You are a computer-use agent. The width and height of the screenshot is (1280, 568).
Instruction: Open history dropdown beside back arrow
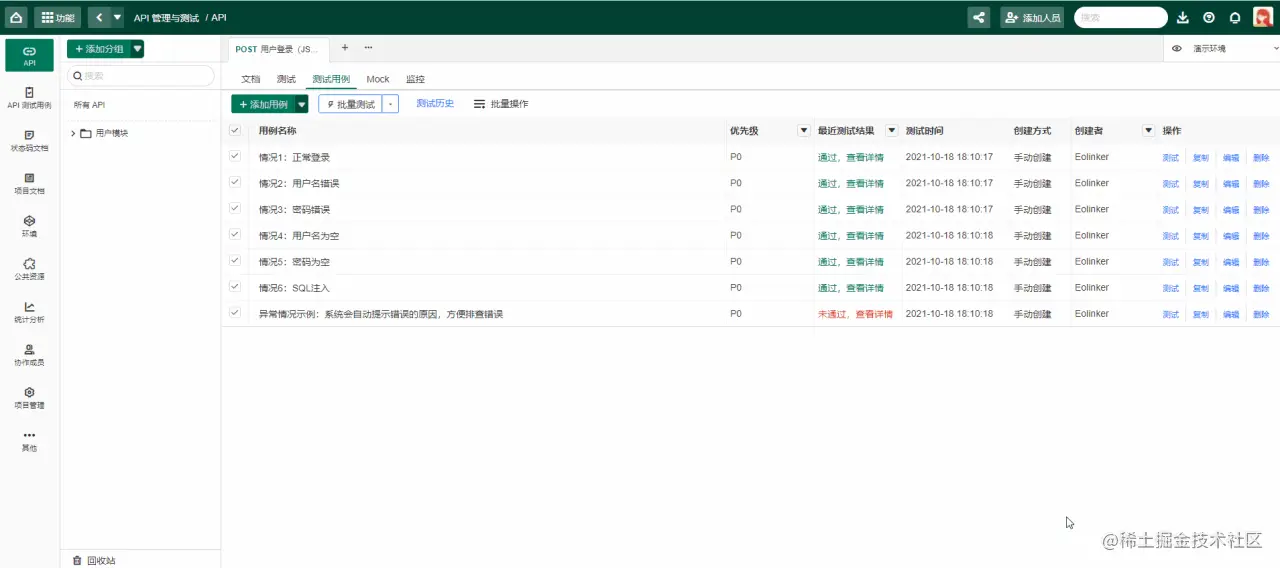click(117, 17)
